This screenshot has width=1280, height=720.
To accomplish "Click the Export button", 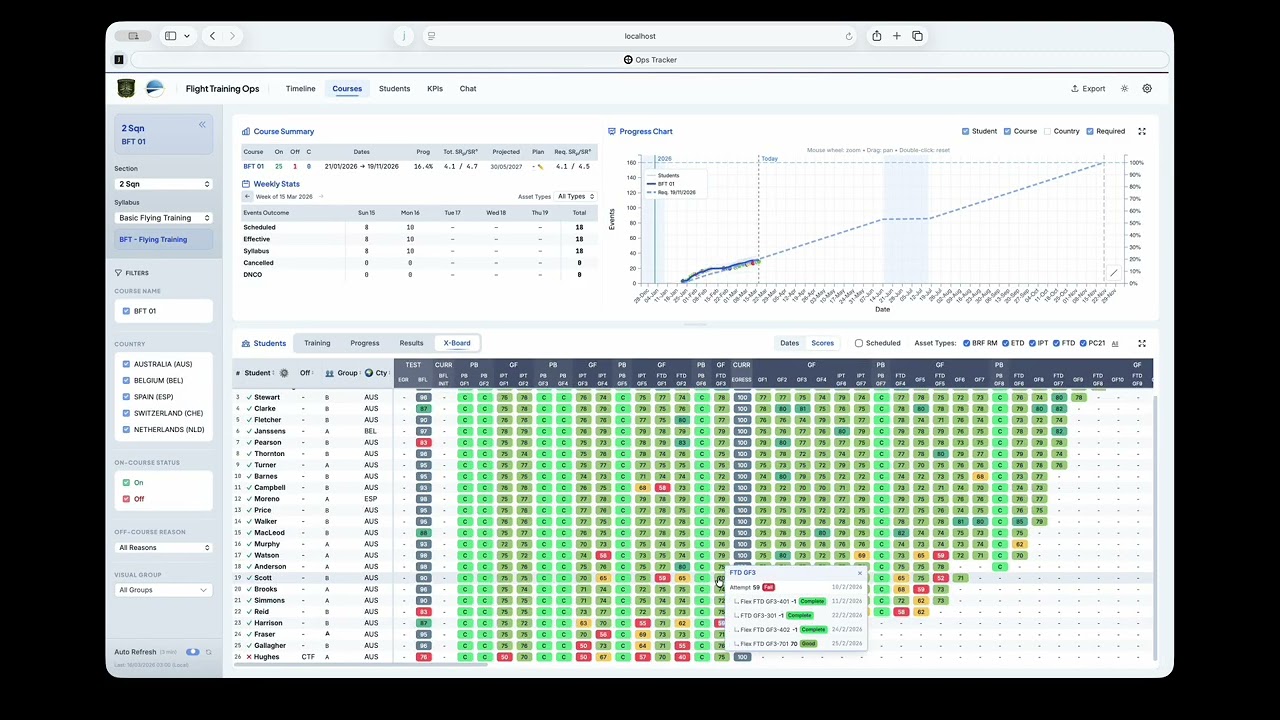I will pyautogui.click(x=1088, y=89).
